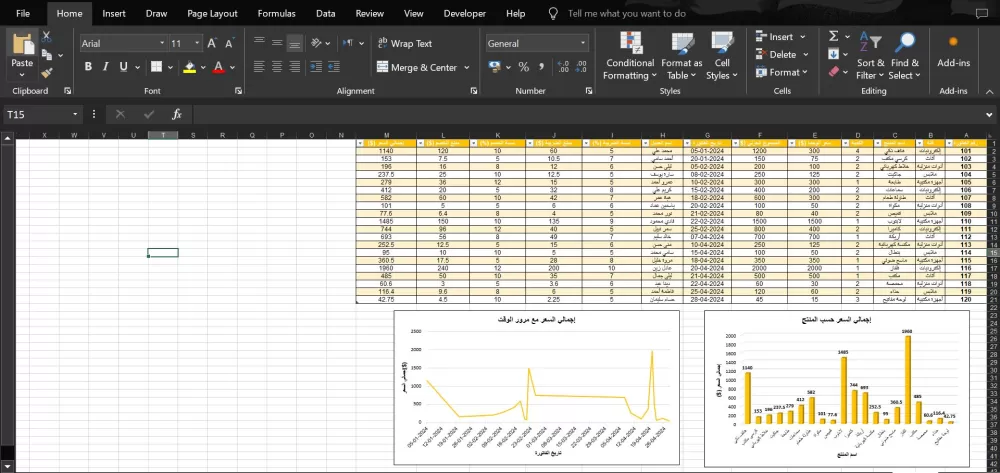1000x473 pixels.
Task: Open the Formulas tab
Action: coord(276,13)
